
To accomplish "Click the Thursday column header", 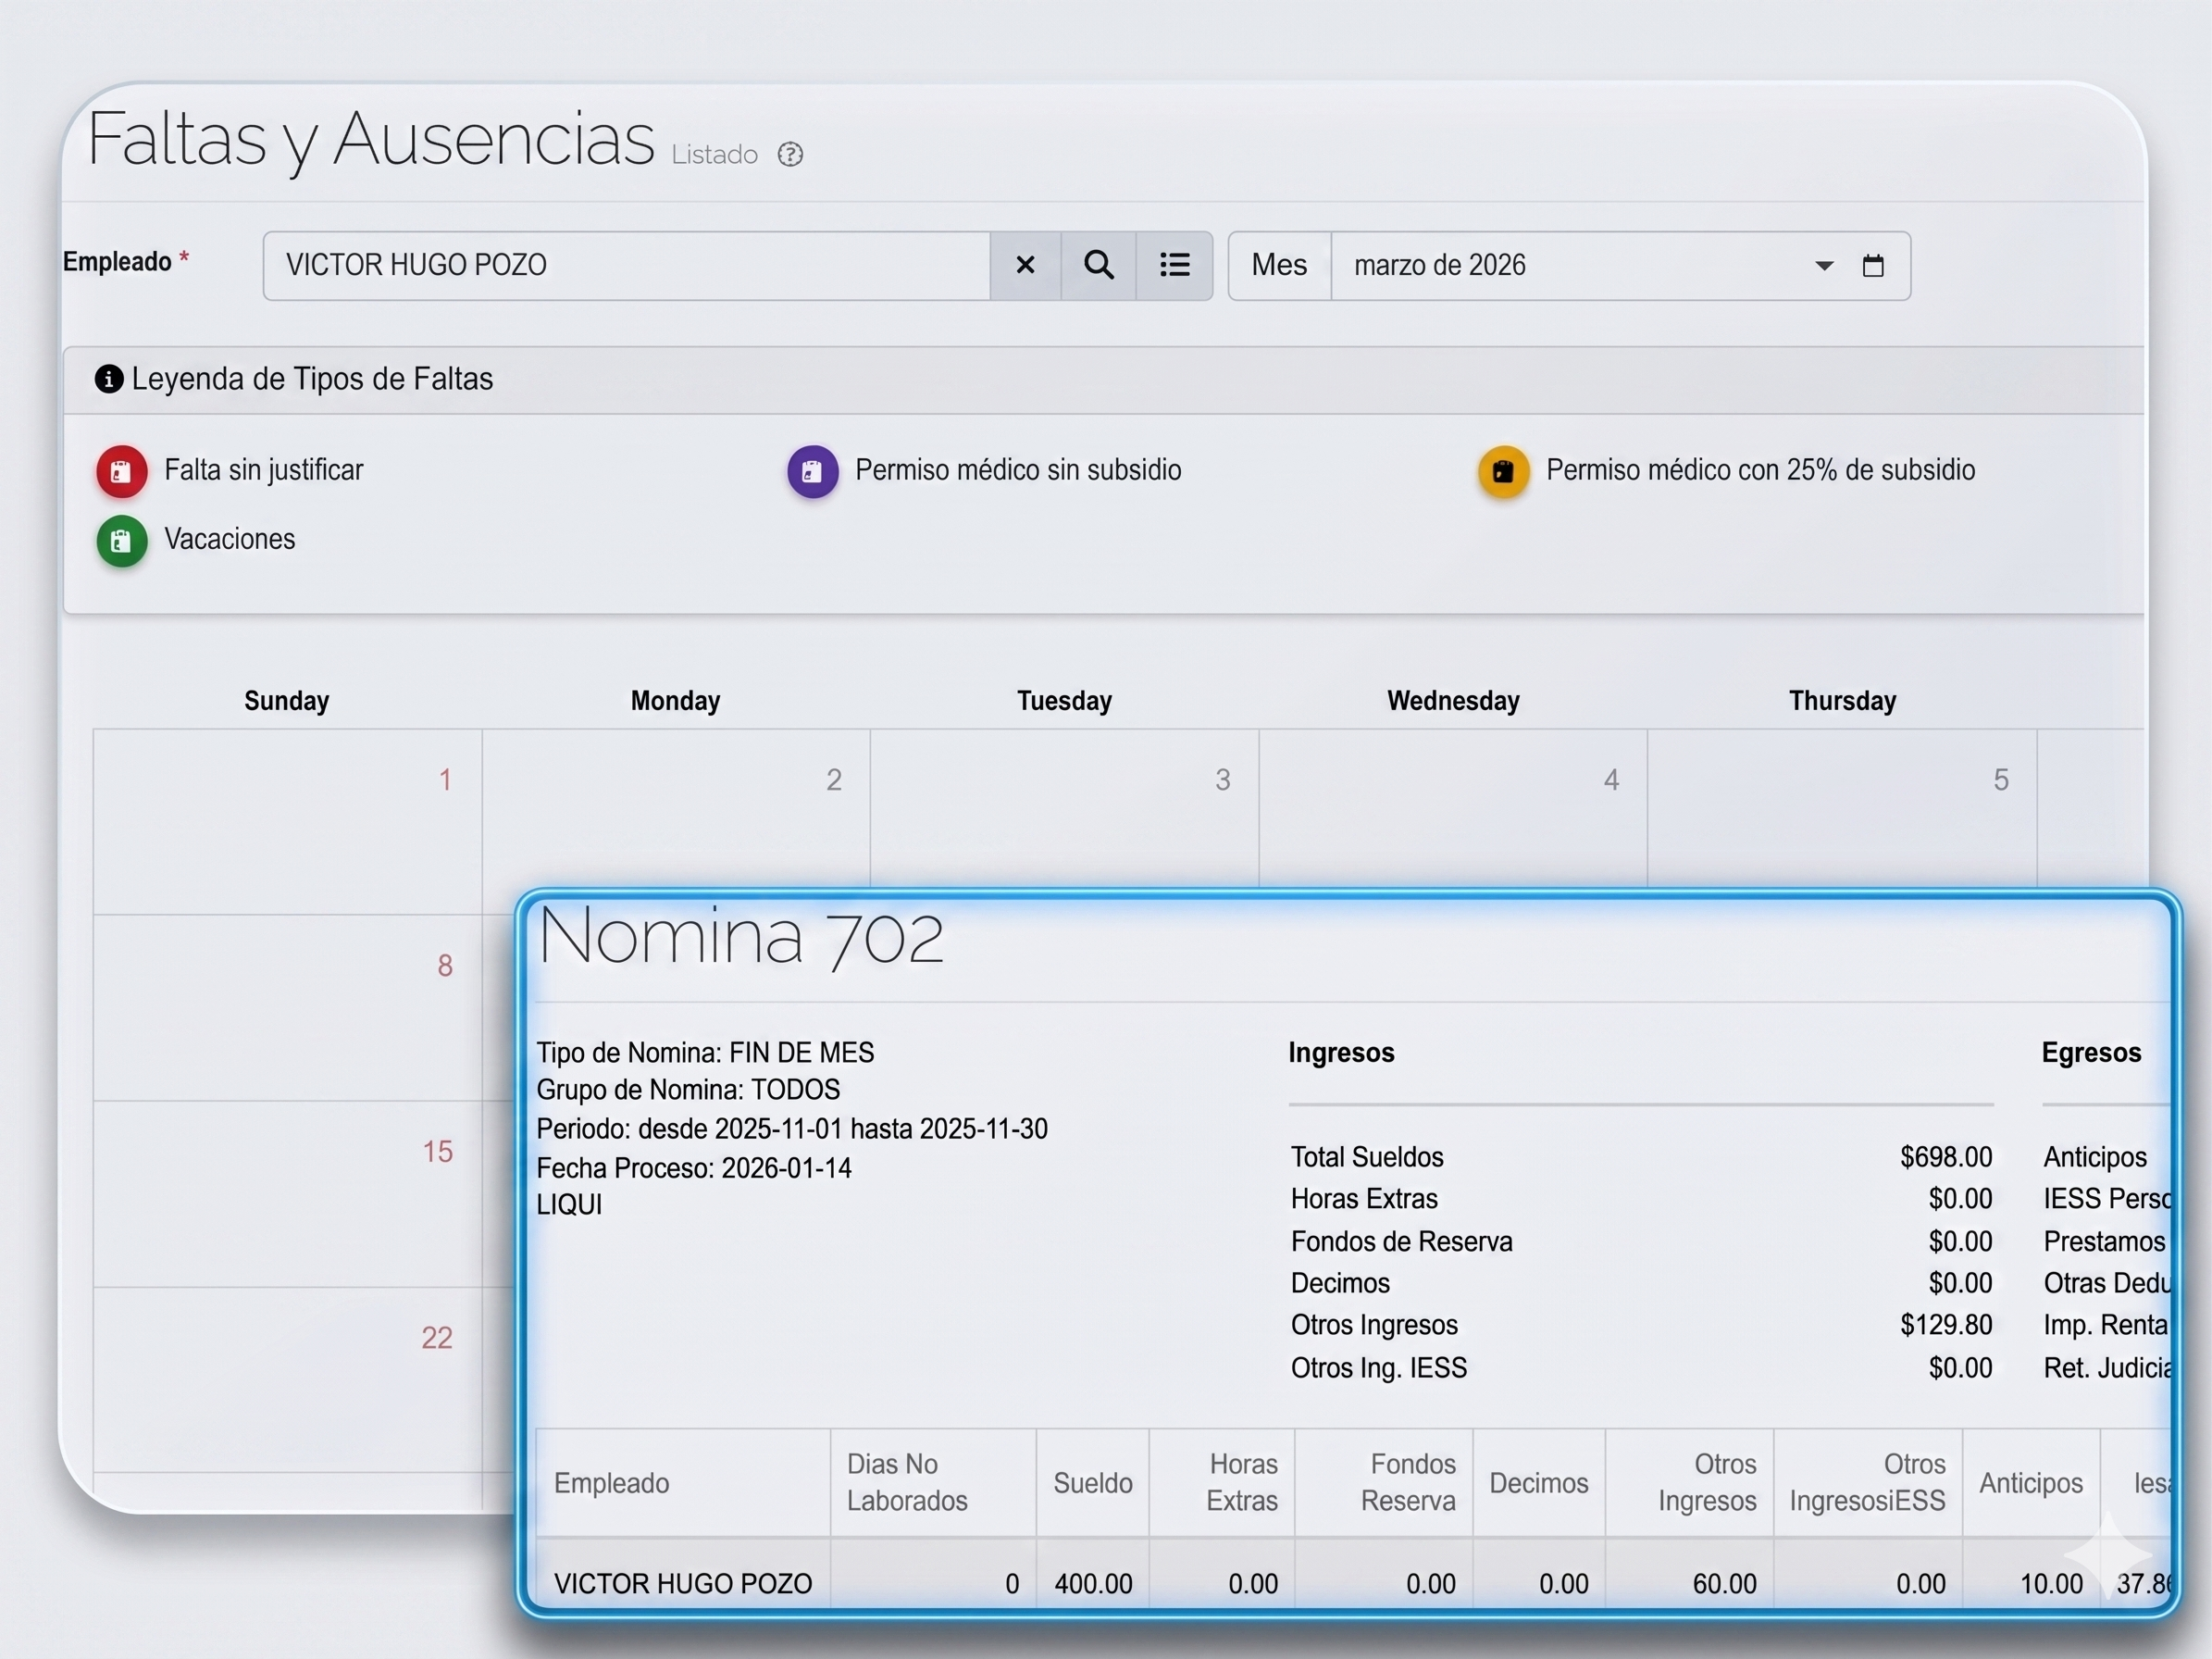I will tap(1842, 701).
